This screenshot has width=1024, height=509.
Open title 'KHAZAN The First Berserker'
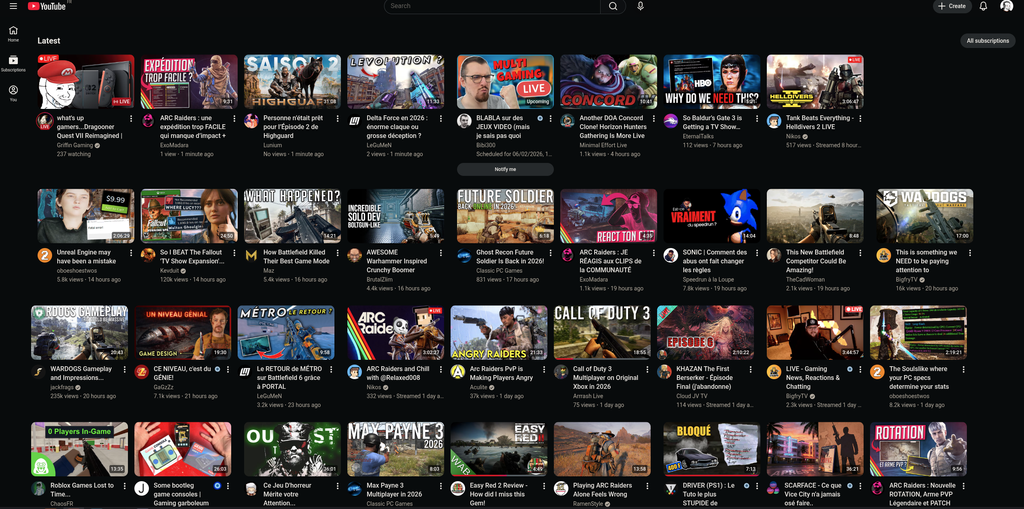point(705,378)
